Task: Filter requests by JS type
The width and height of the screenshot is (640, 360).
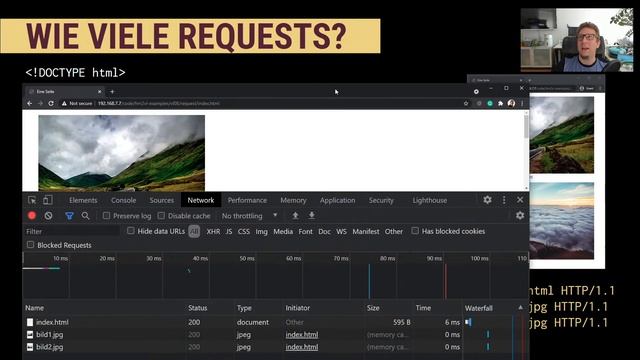Action: (229, 231)
